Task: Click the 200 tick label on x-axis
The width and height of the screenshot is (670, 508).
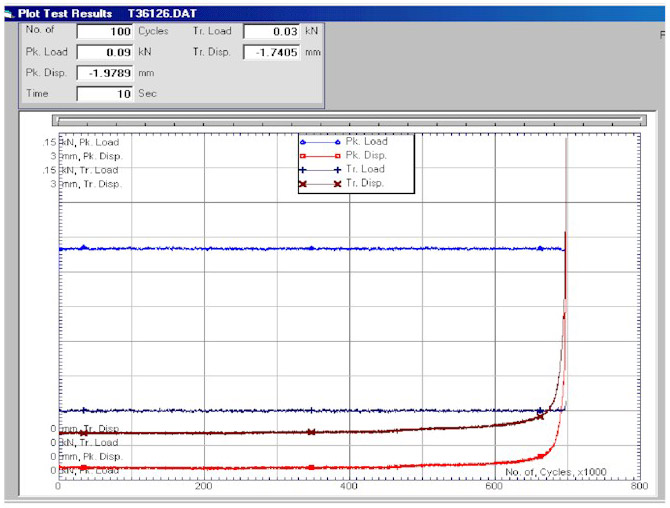Action: (x=204, y=487)
